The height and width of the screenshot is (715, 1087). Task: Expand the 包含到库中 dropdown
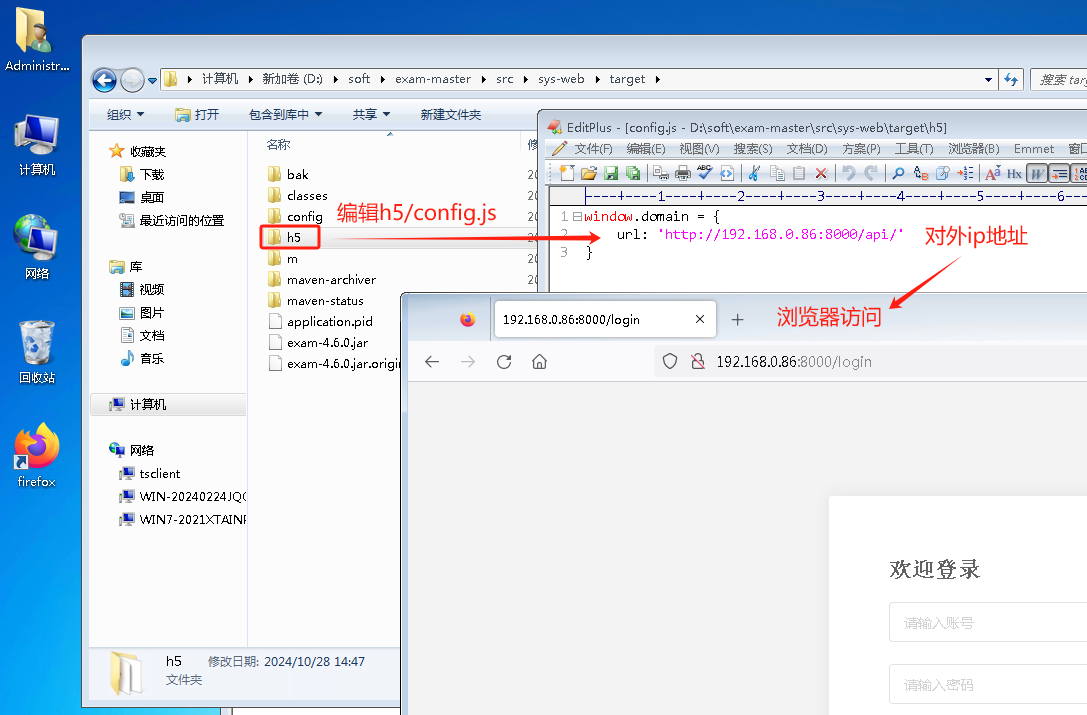(x=285, y=115)
